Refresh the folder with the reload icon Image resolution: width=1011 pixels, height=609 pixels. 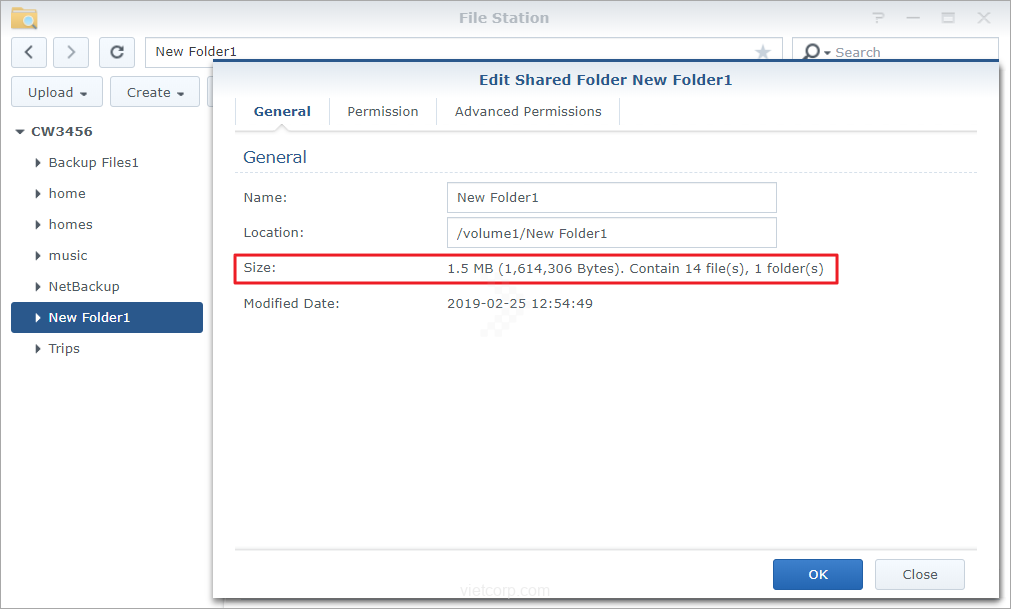(x=117, y=52)
